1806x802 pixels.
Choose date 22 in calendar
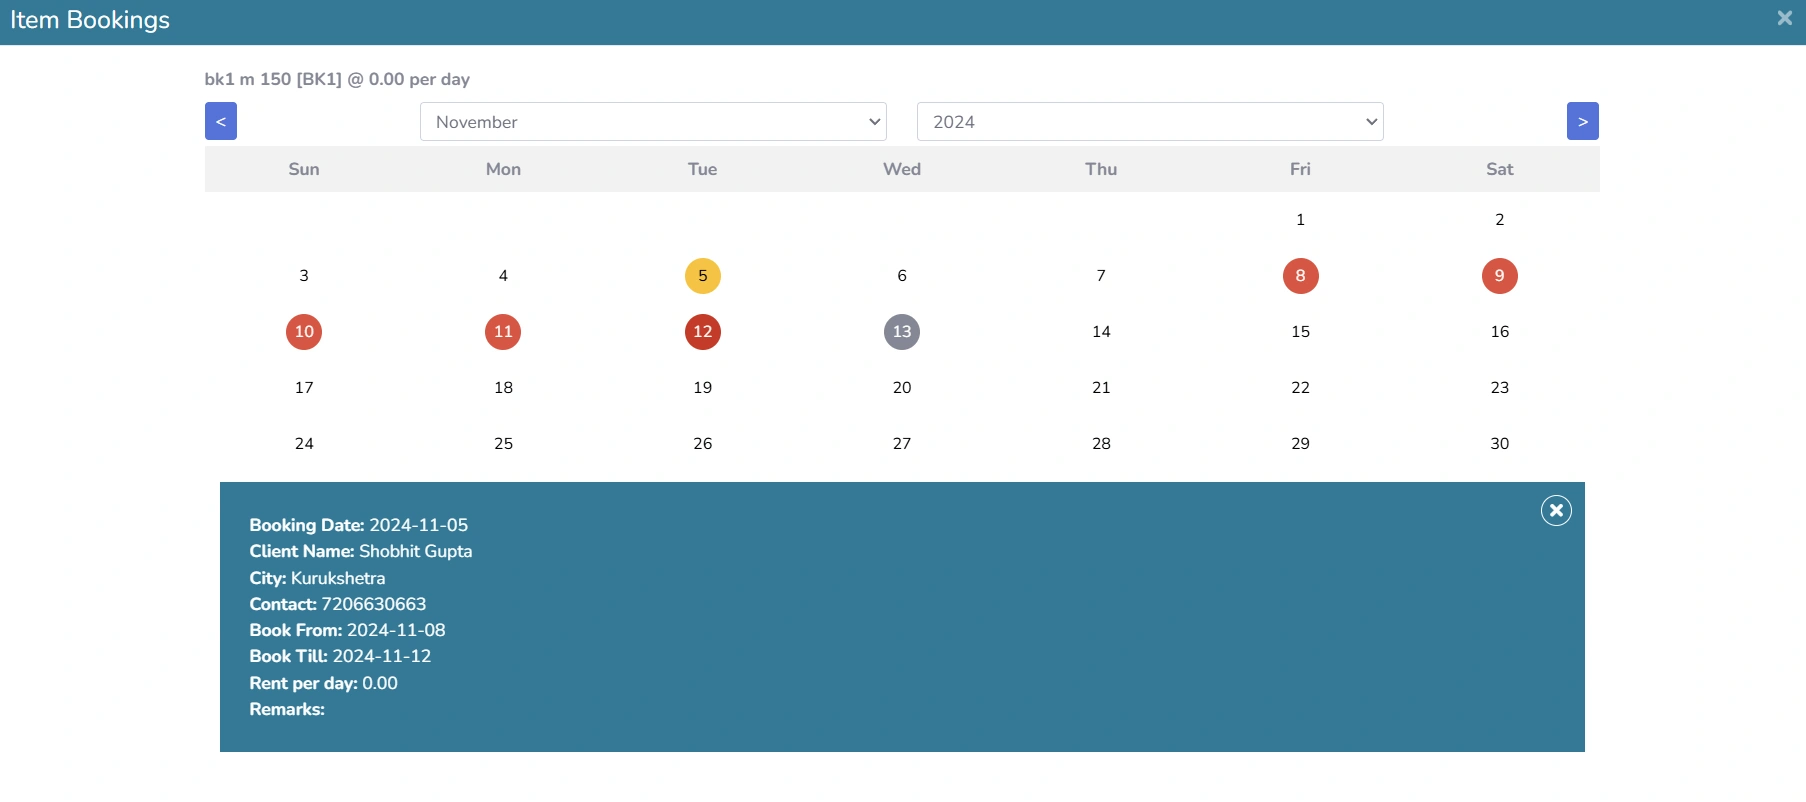(1300, 388)
